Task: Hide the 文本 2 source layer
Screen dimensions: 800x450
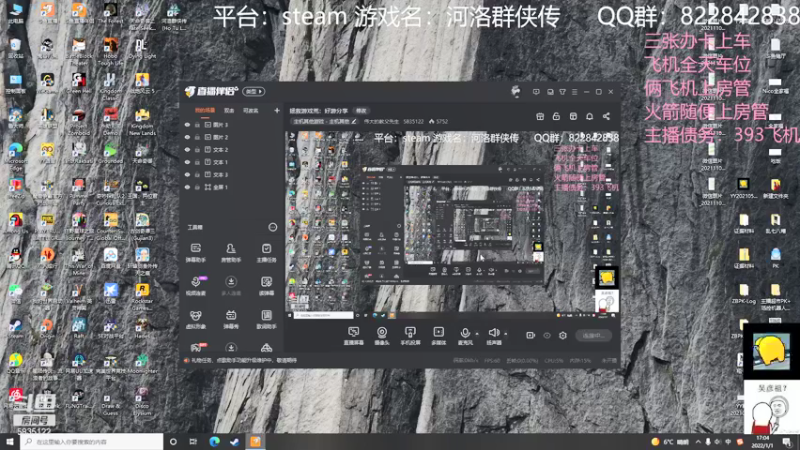Action: point(187,149)
